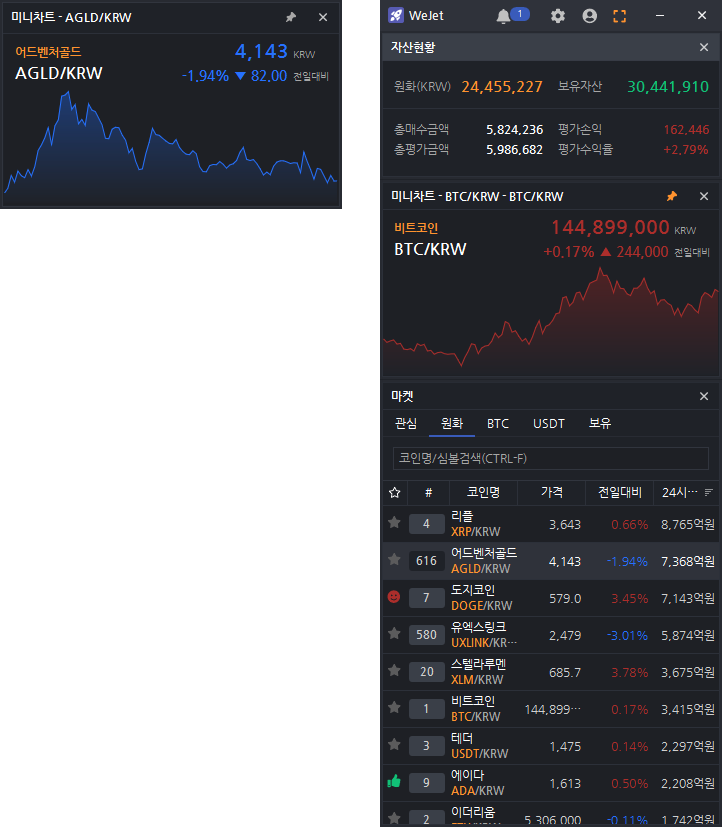Toggle favorite star for USDT/KRW
Screen dimensions: 722x831
pyautogui.click(x=394, y=745)
